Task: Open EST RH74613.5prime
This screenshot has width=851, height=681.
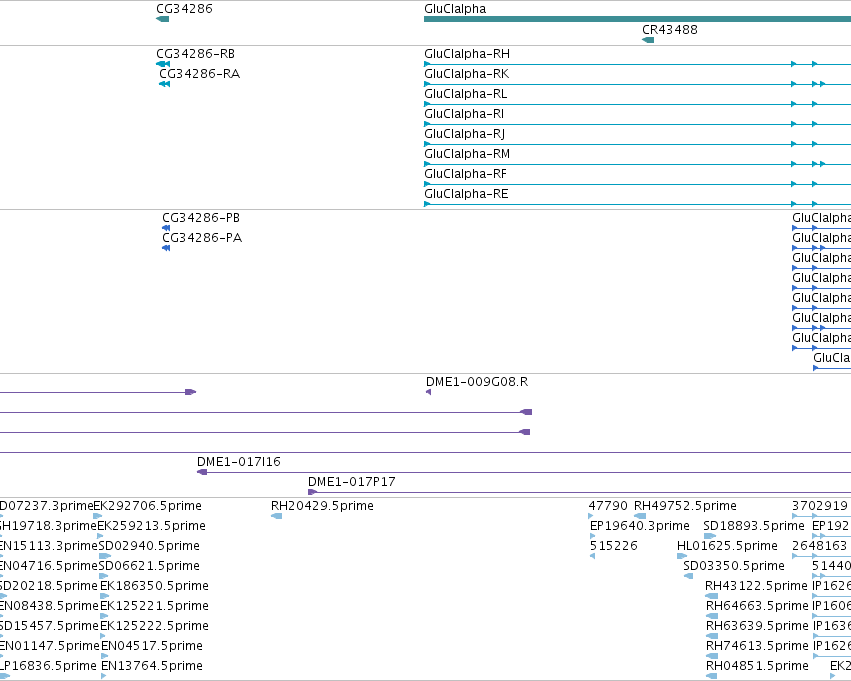Action: pos(757,646)
